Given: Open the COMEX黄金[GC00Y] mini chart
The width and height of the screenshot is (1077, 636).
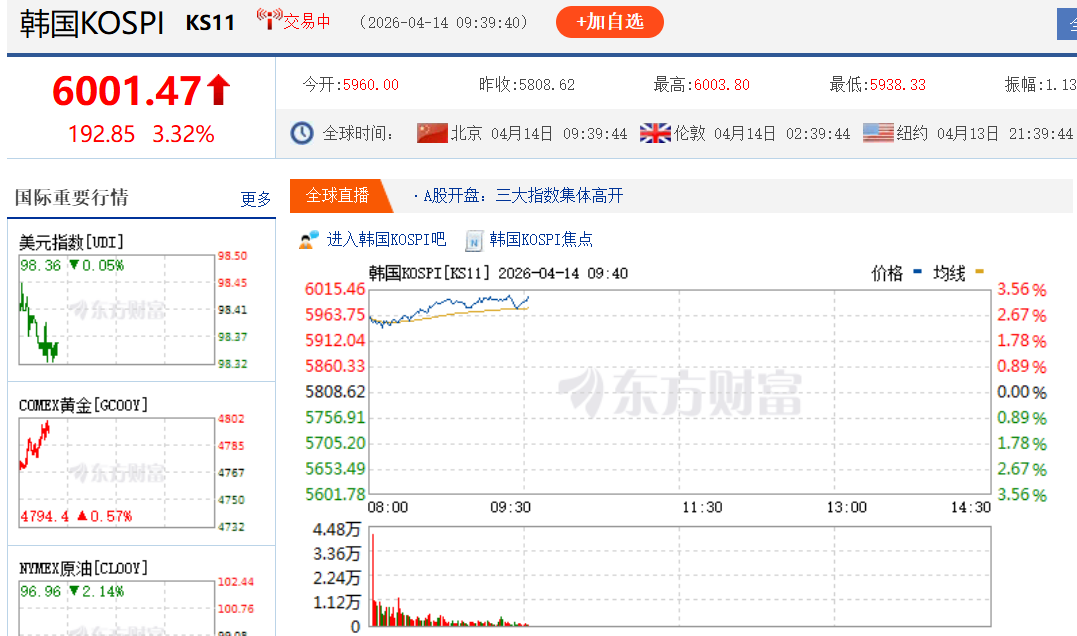Looking at the screenshot, I should [x=117, y=473].
